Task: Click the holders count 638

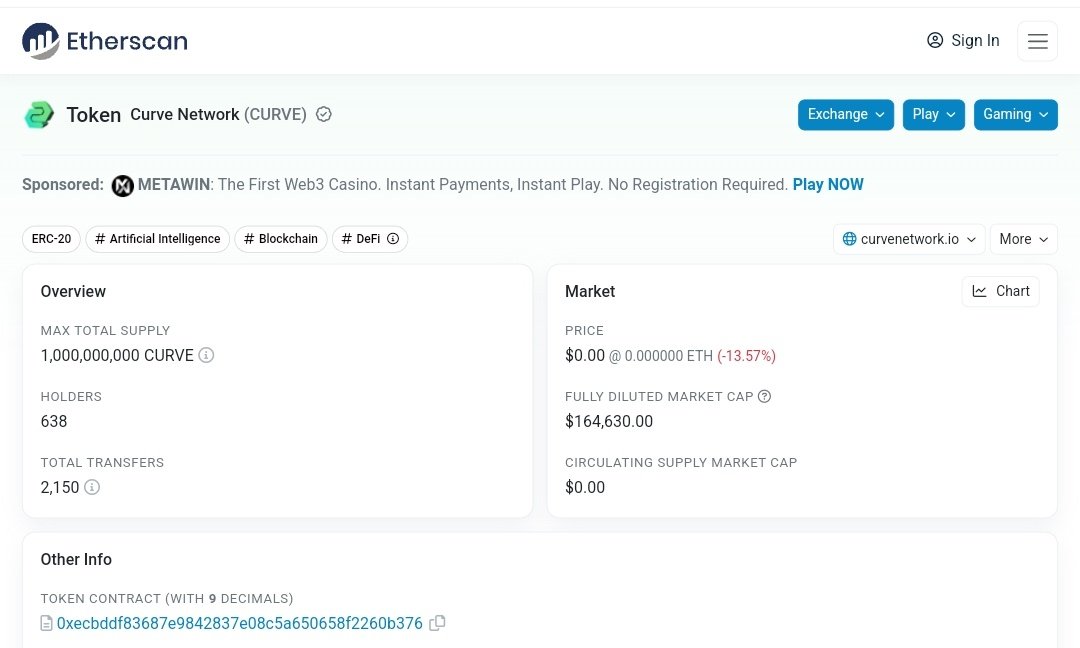Action: pyautogui.click(x=54, y=421)
